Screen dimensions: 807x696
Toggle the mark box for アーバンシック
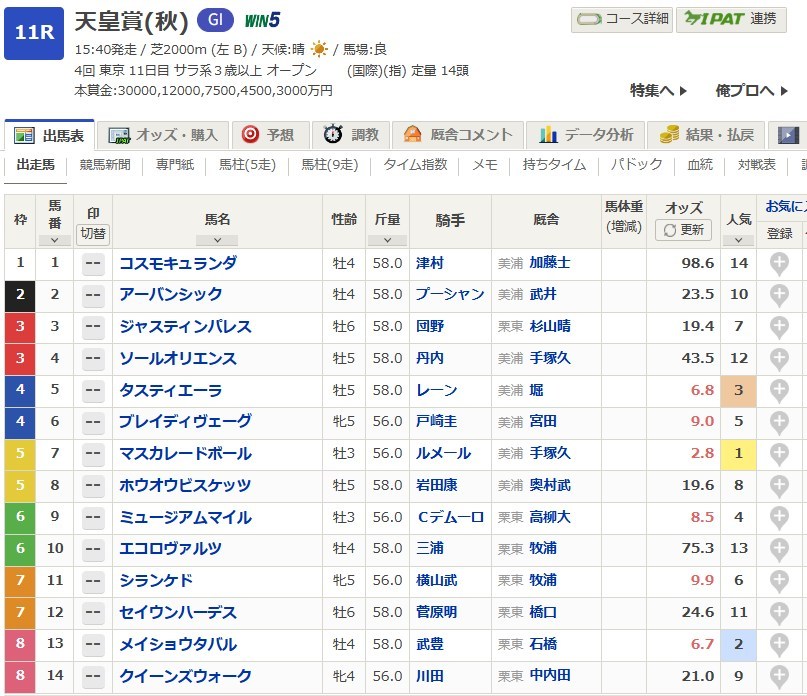[93, 295]
